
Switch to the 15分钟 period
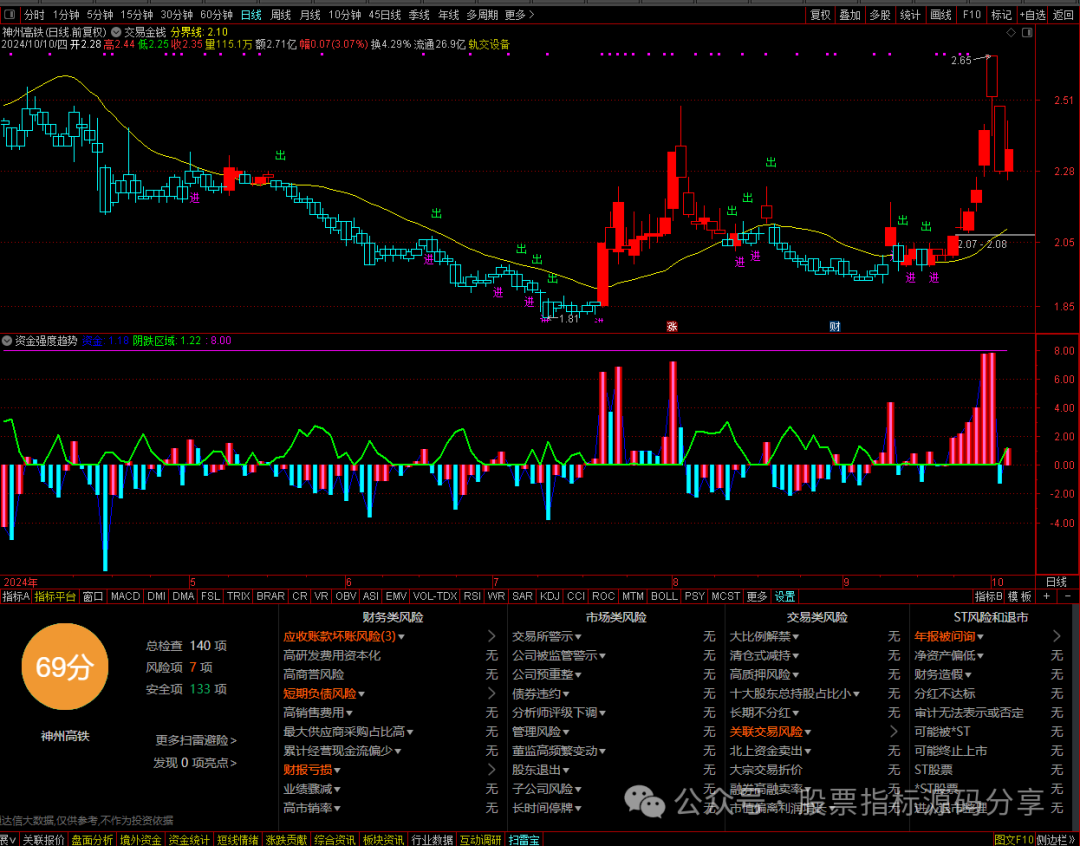point(136,14)
